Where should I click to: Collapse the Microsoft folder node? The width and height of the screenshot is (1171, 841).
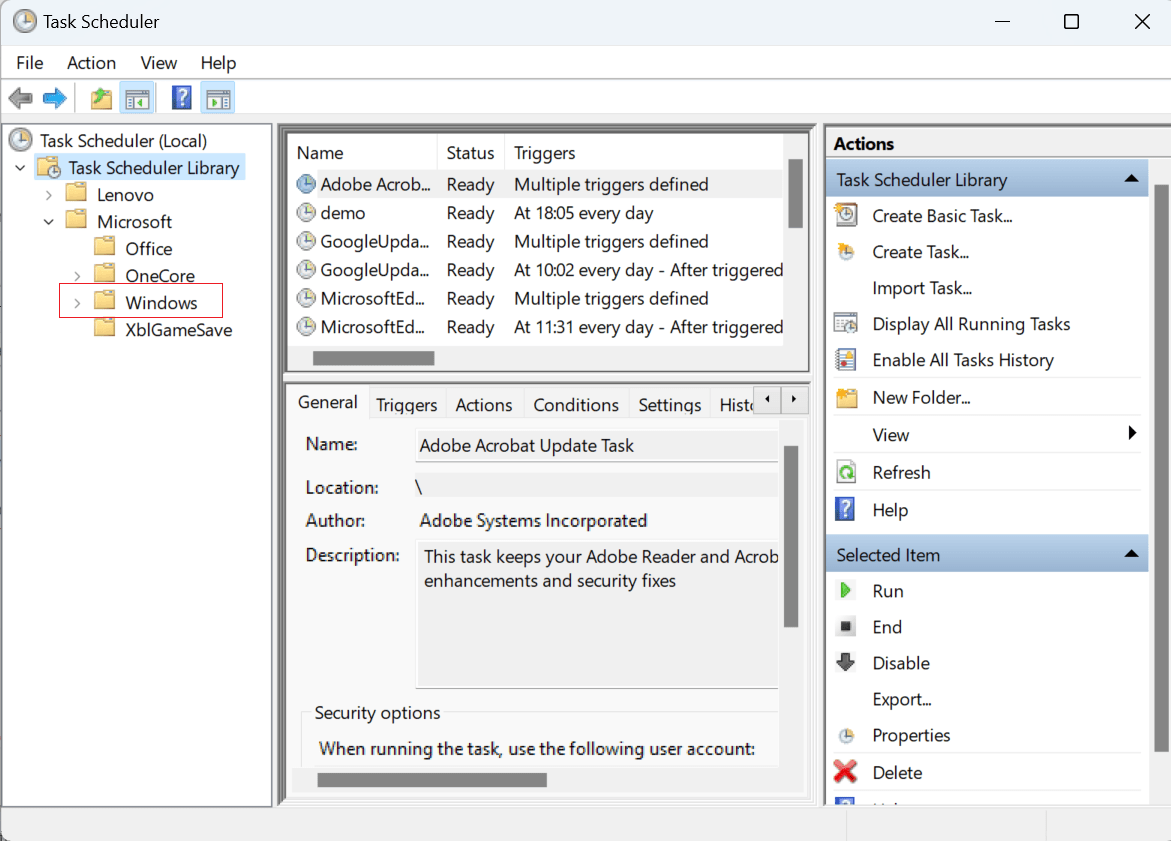(x=48, y=221)
